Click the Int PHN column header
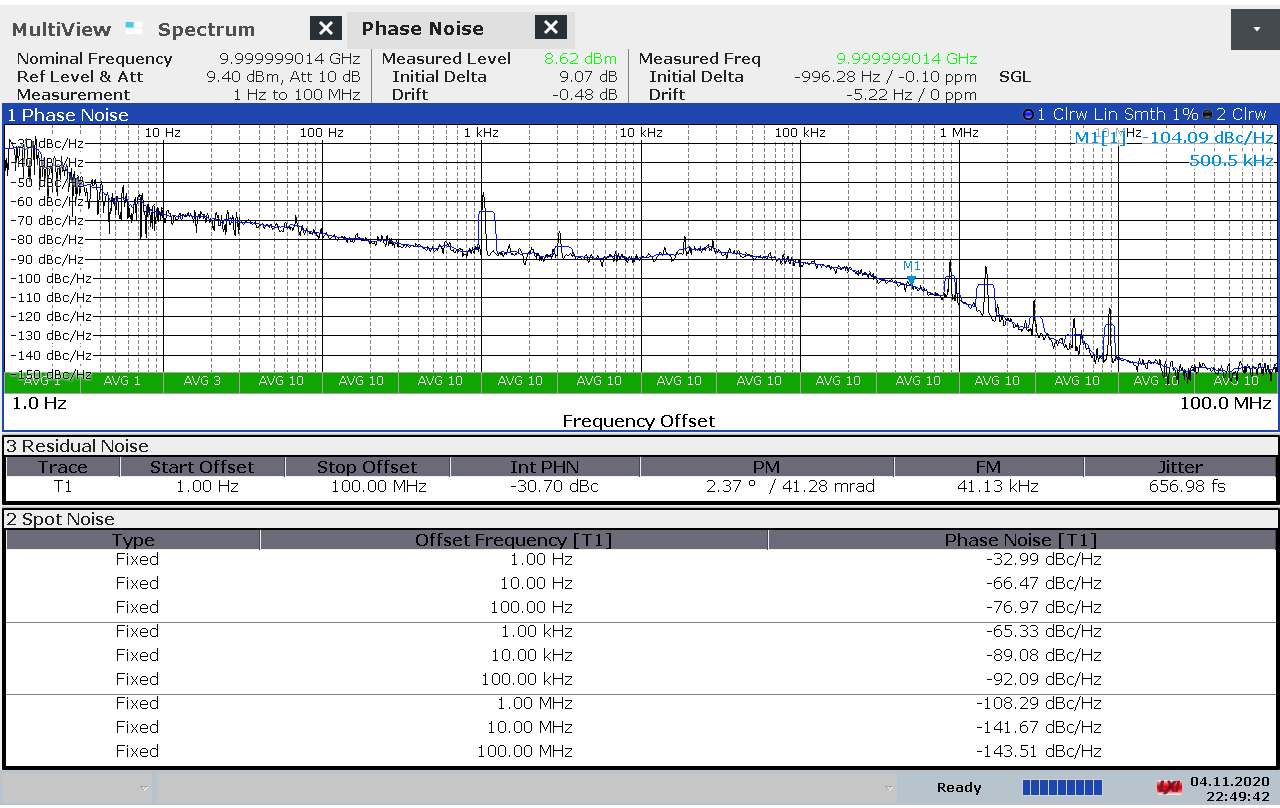 pyautogui.click(x=545, y=467)
